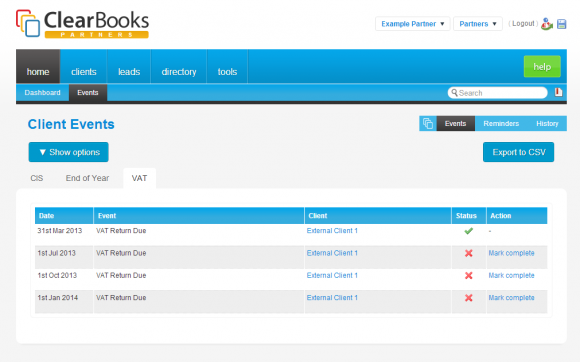The height and width of the screenshot is (362, 580).
Task: Open the clients main tab
Action: click(84, 67)
